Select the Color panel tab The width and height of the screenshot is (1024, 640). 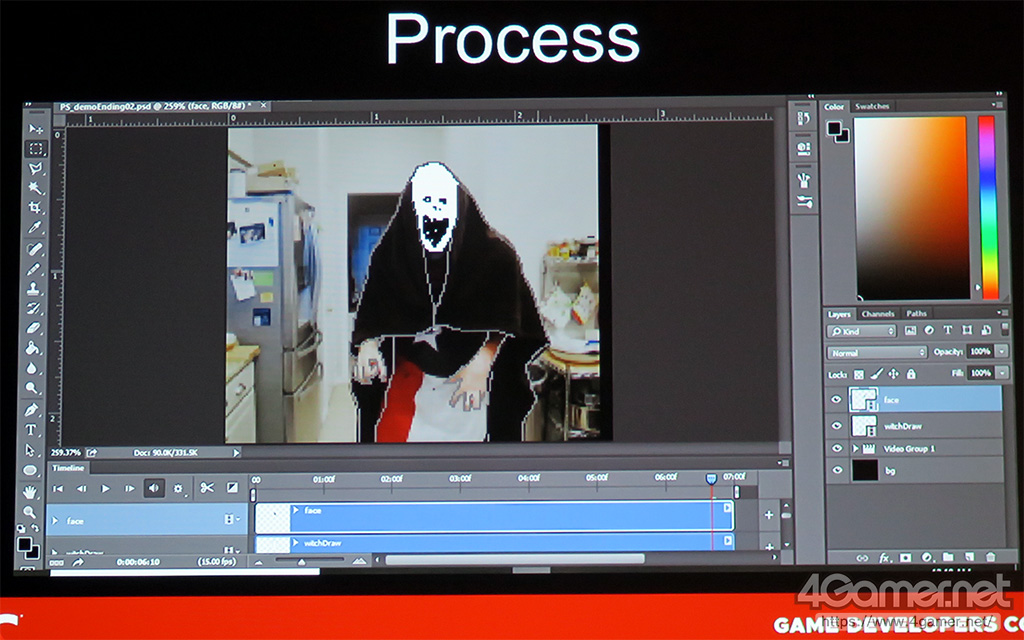[834, 106]
